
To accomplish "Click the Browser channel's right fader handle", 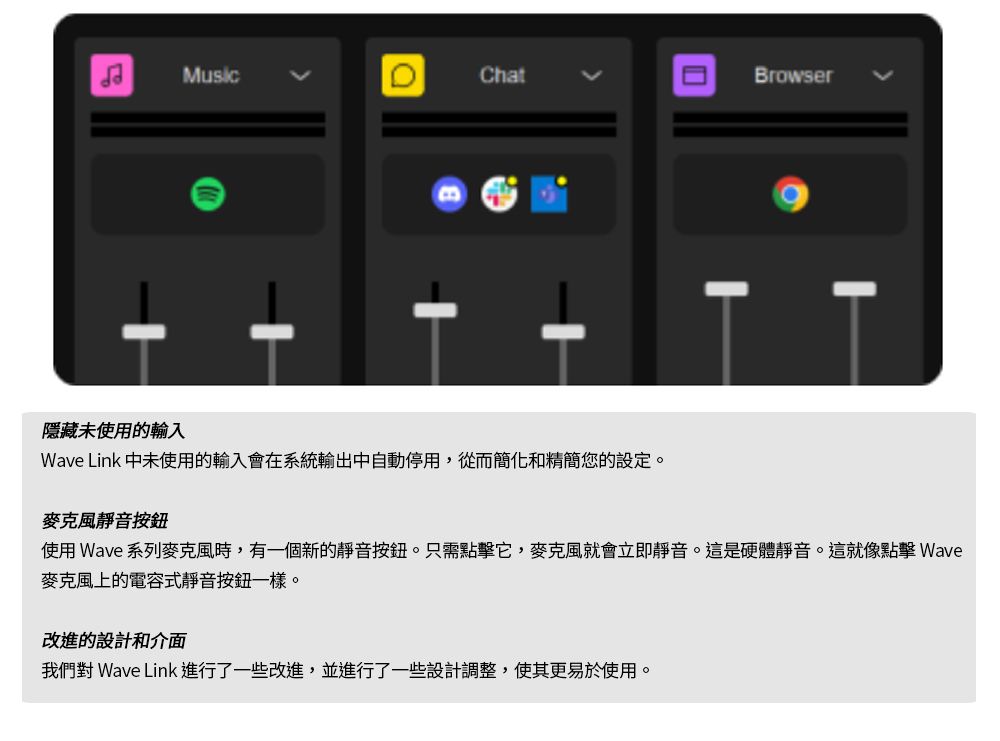I will point(855,289).
